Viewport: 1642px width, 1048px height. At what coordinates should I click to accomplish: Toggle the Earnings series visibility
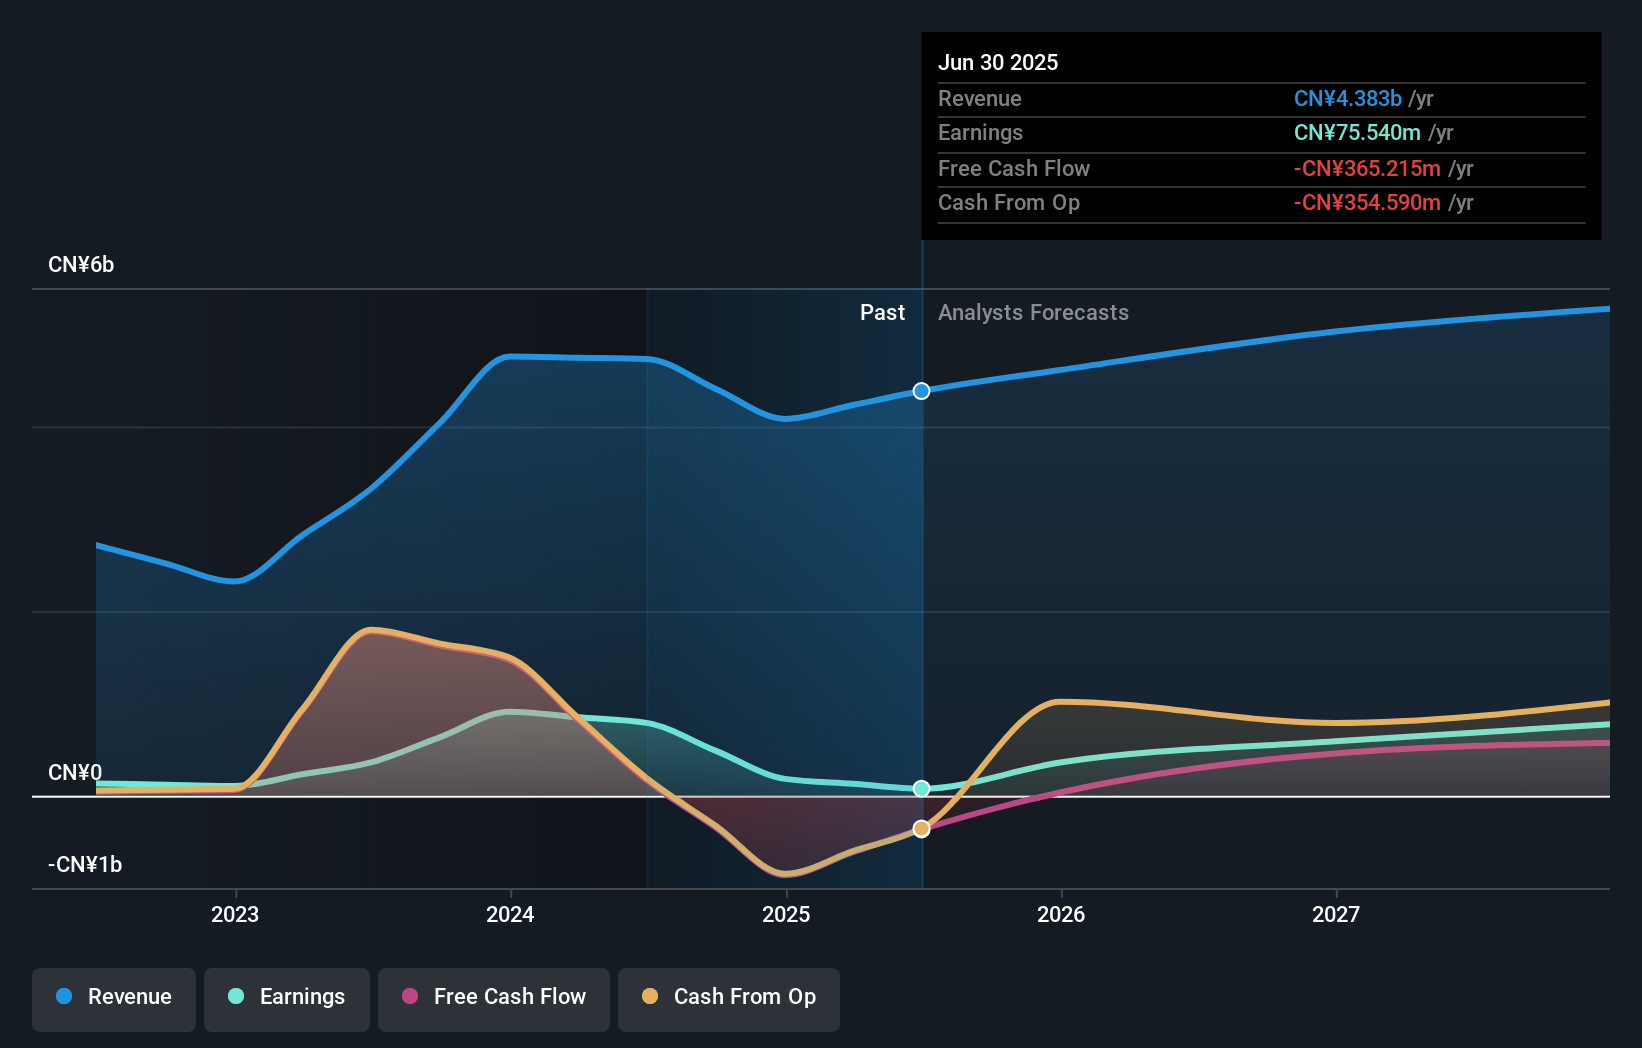(287, 997)
